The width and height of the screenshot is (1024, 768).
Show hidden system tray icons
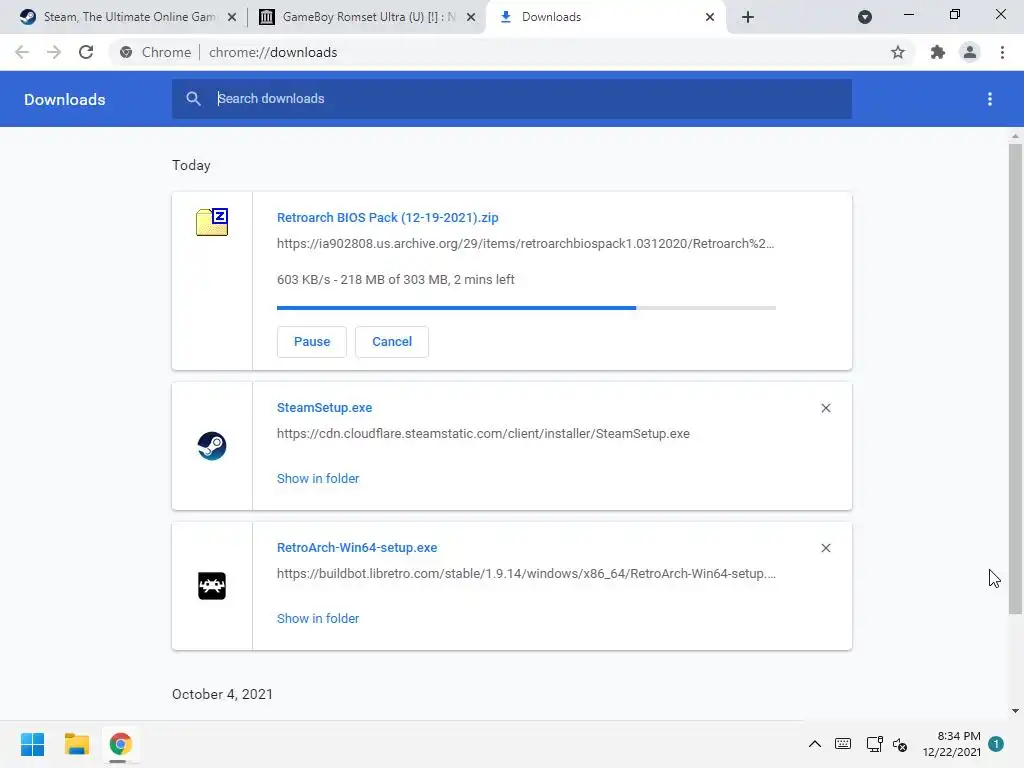[x=815, y=744]
